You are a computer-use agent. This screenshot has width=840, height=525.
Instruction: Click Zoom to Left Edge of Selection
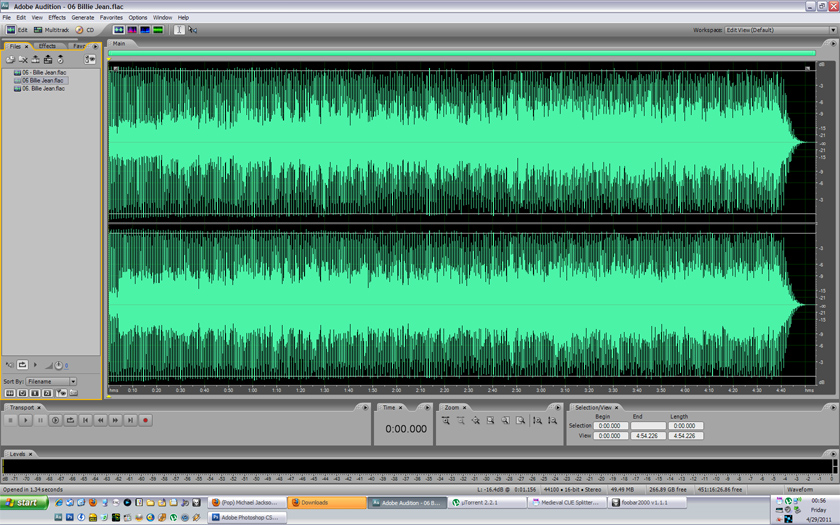(506, 421)
